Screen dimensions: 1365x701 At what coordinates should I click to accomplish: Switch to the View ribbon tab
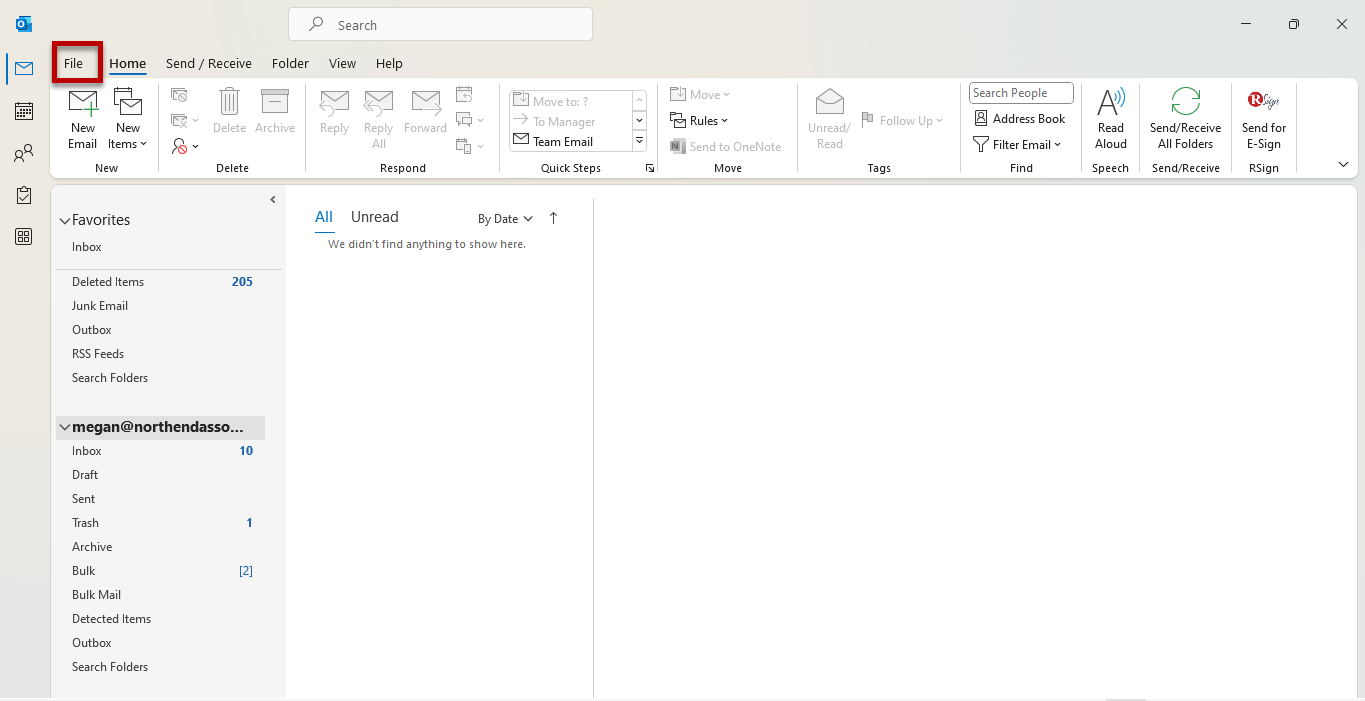[x=342, y=63]
